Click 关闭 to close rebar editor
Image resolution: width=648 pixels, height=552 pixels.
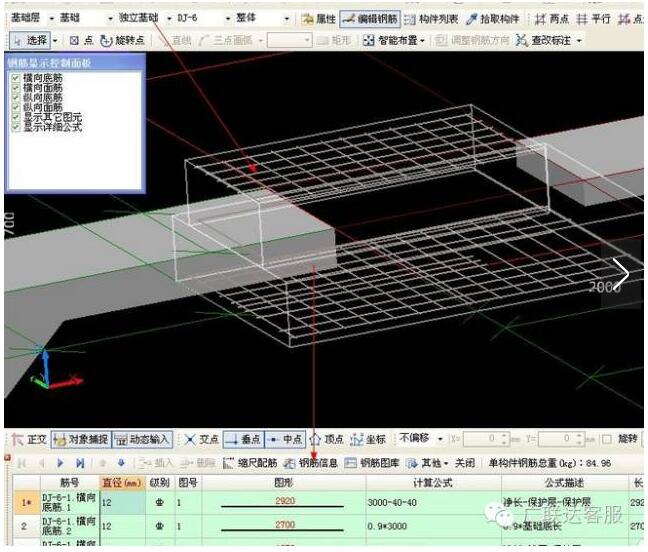click(465, 463)
